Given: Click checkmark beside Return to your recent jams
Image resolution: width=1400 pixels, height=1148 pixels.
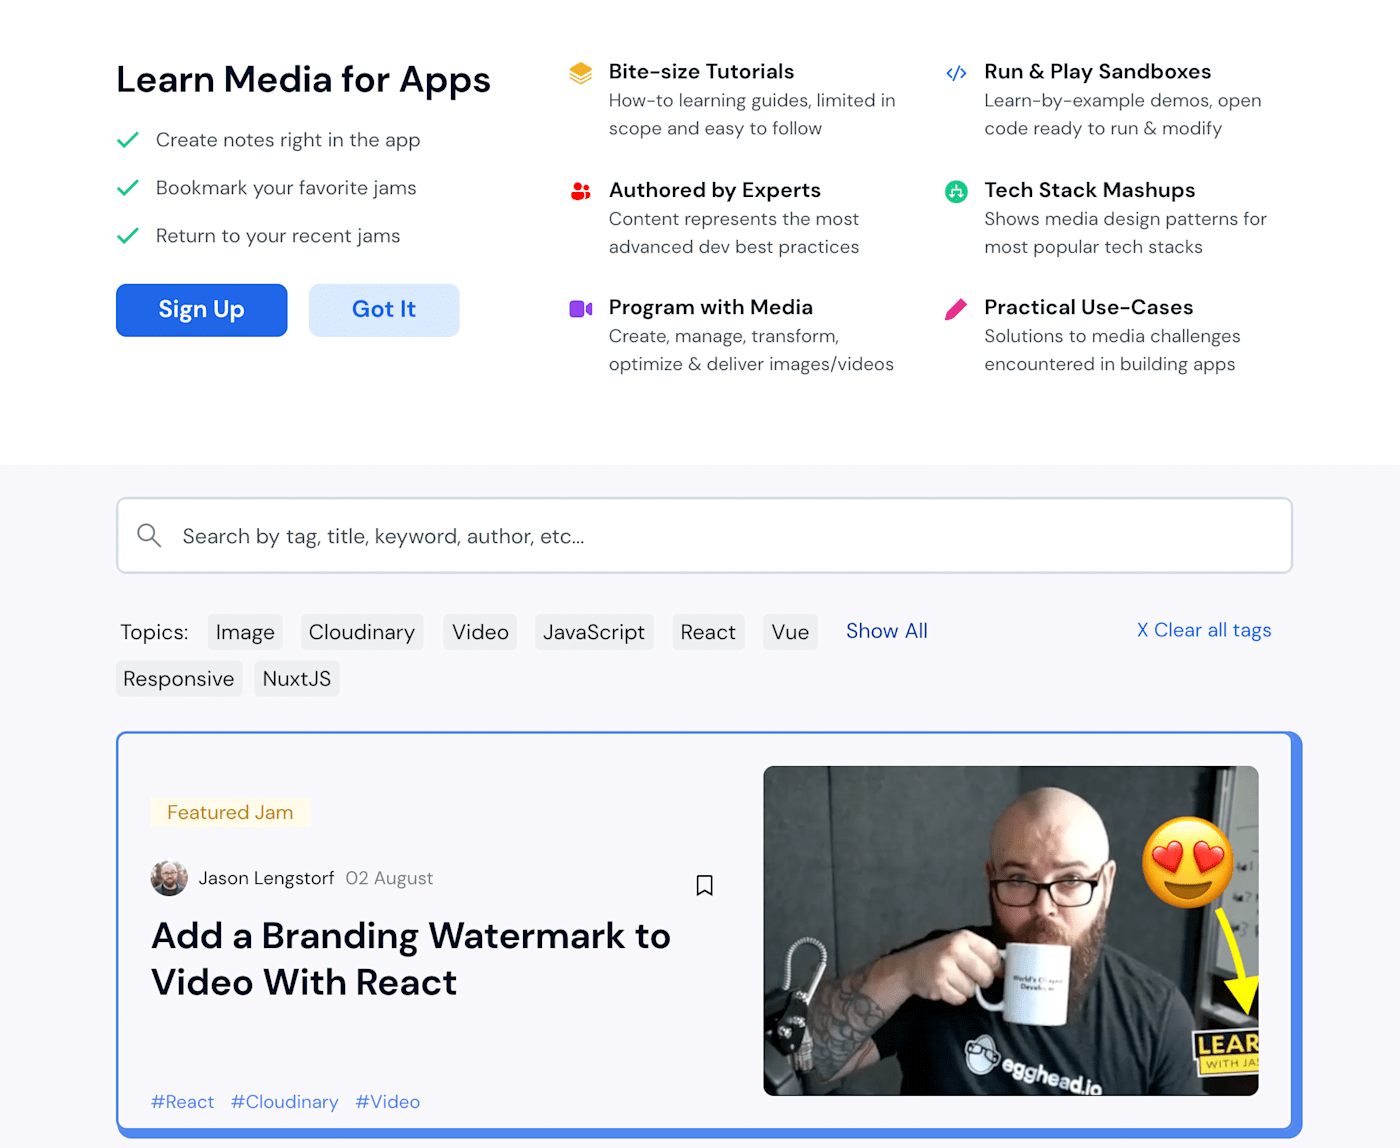Looking at the screenshot, I should (x=128, y=236).
